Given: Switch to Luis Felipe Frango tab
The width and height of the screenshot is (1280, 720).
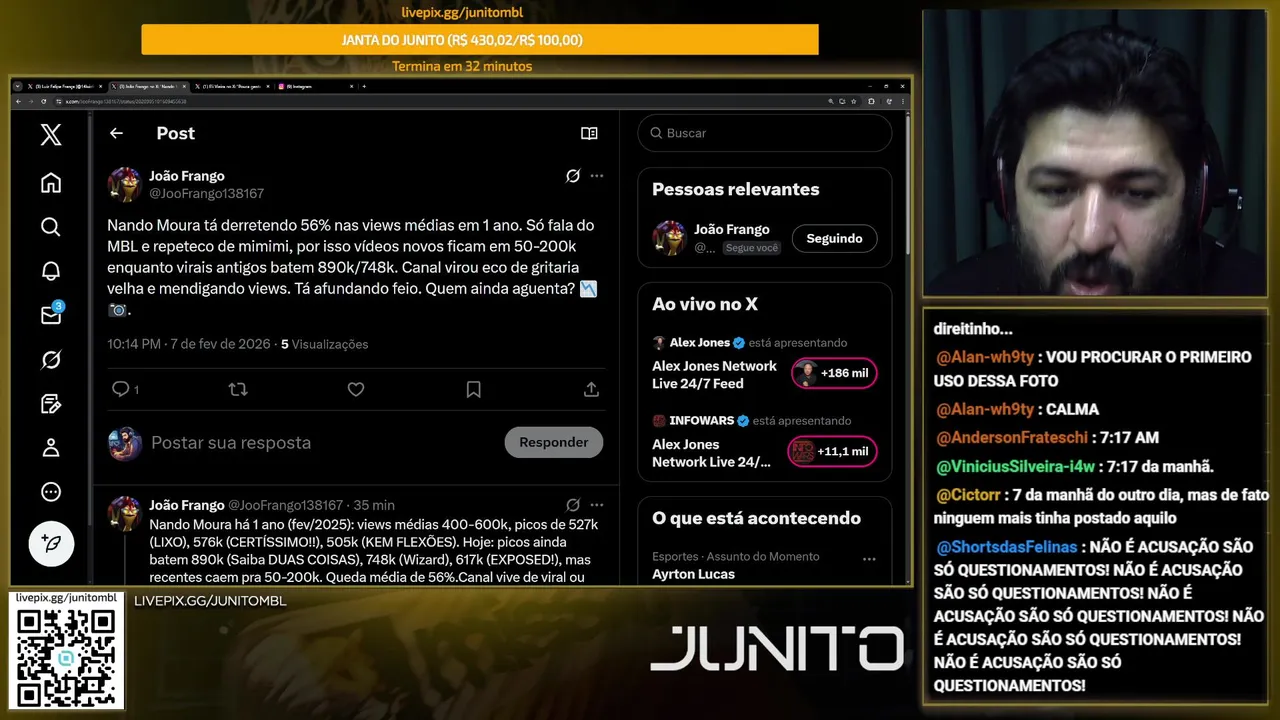Looking at the screenshot, I should (x=63, y=86).
